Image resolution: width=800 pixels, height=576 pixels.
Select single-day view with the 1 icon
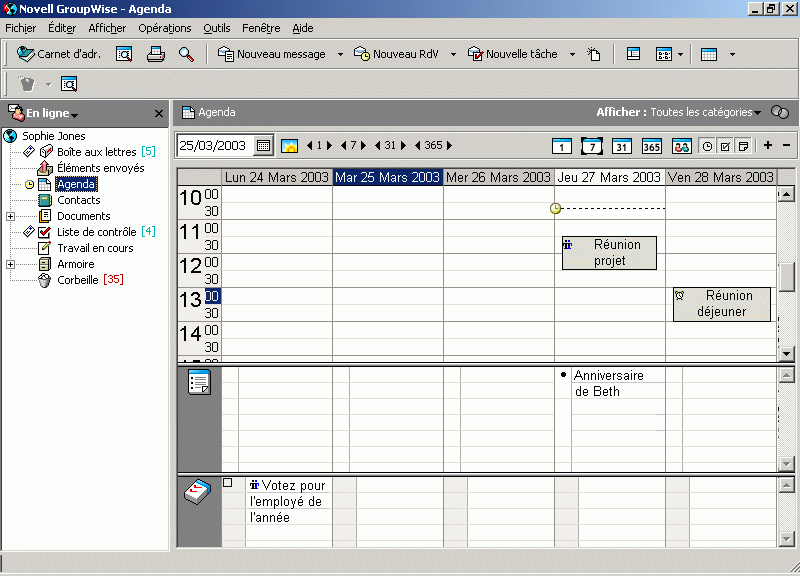pyautogui.click(x=562, y=146)
